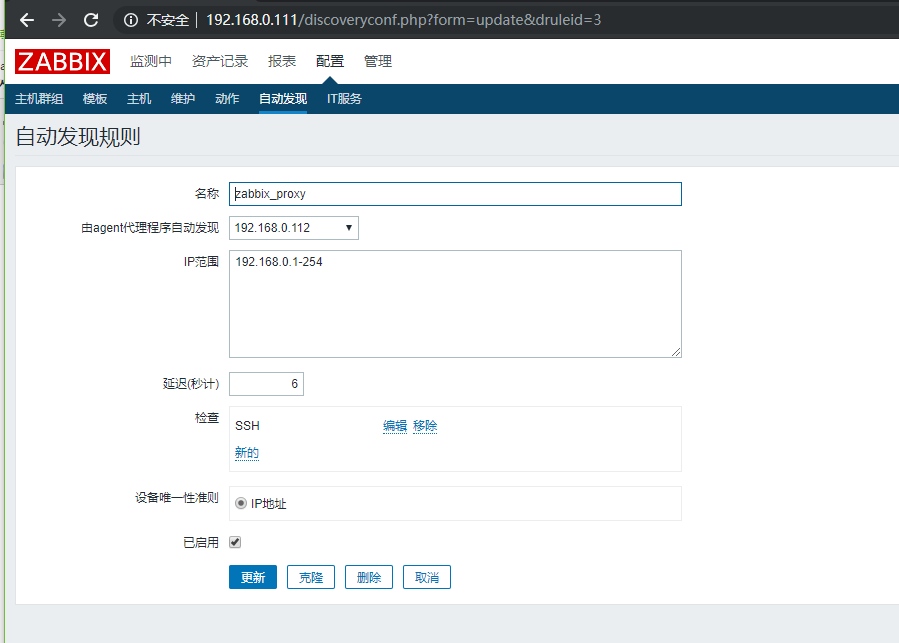Viewport: 899px width, 643px height.
Task: Click the 更新 button
Action: coord(253,577)
